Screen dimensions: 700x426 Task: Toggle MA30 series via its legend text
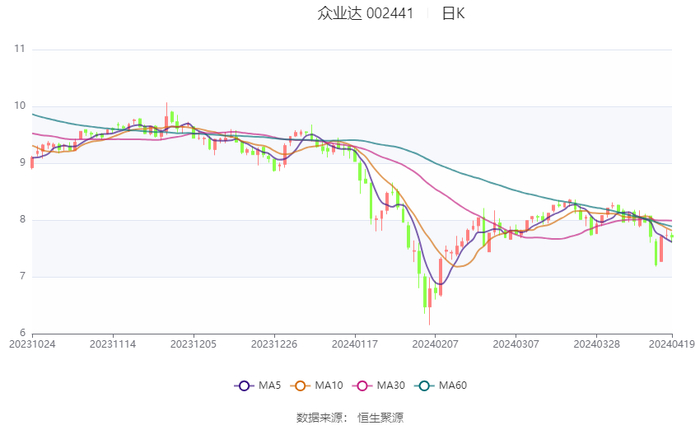pyautogui.click(x=391, y=385)
